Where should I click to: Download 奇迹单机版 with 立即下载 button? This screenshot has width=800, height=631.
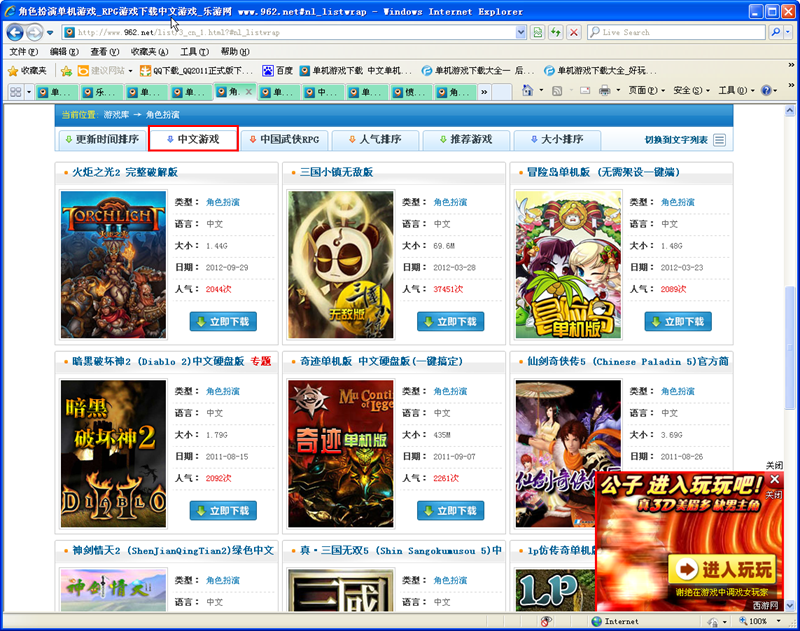(451, 511)
